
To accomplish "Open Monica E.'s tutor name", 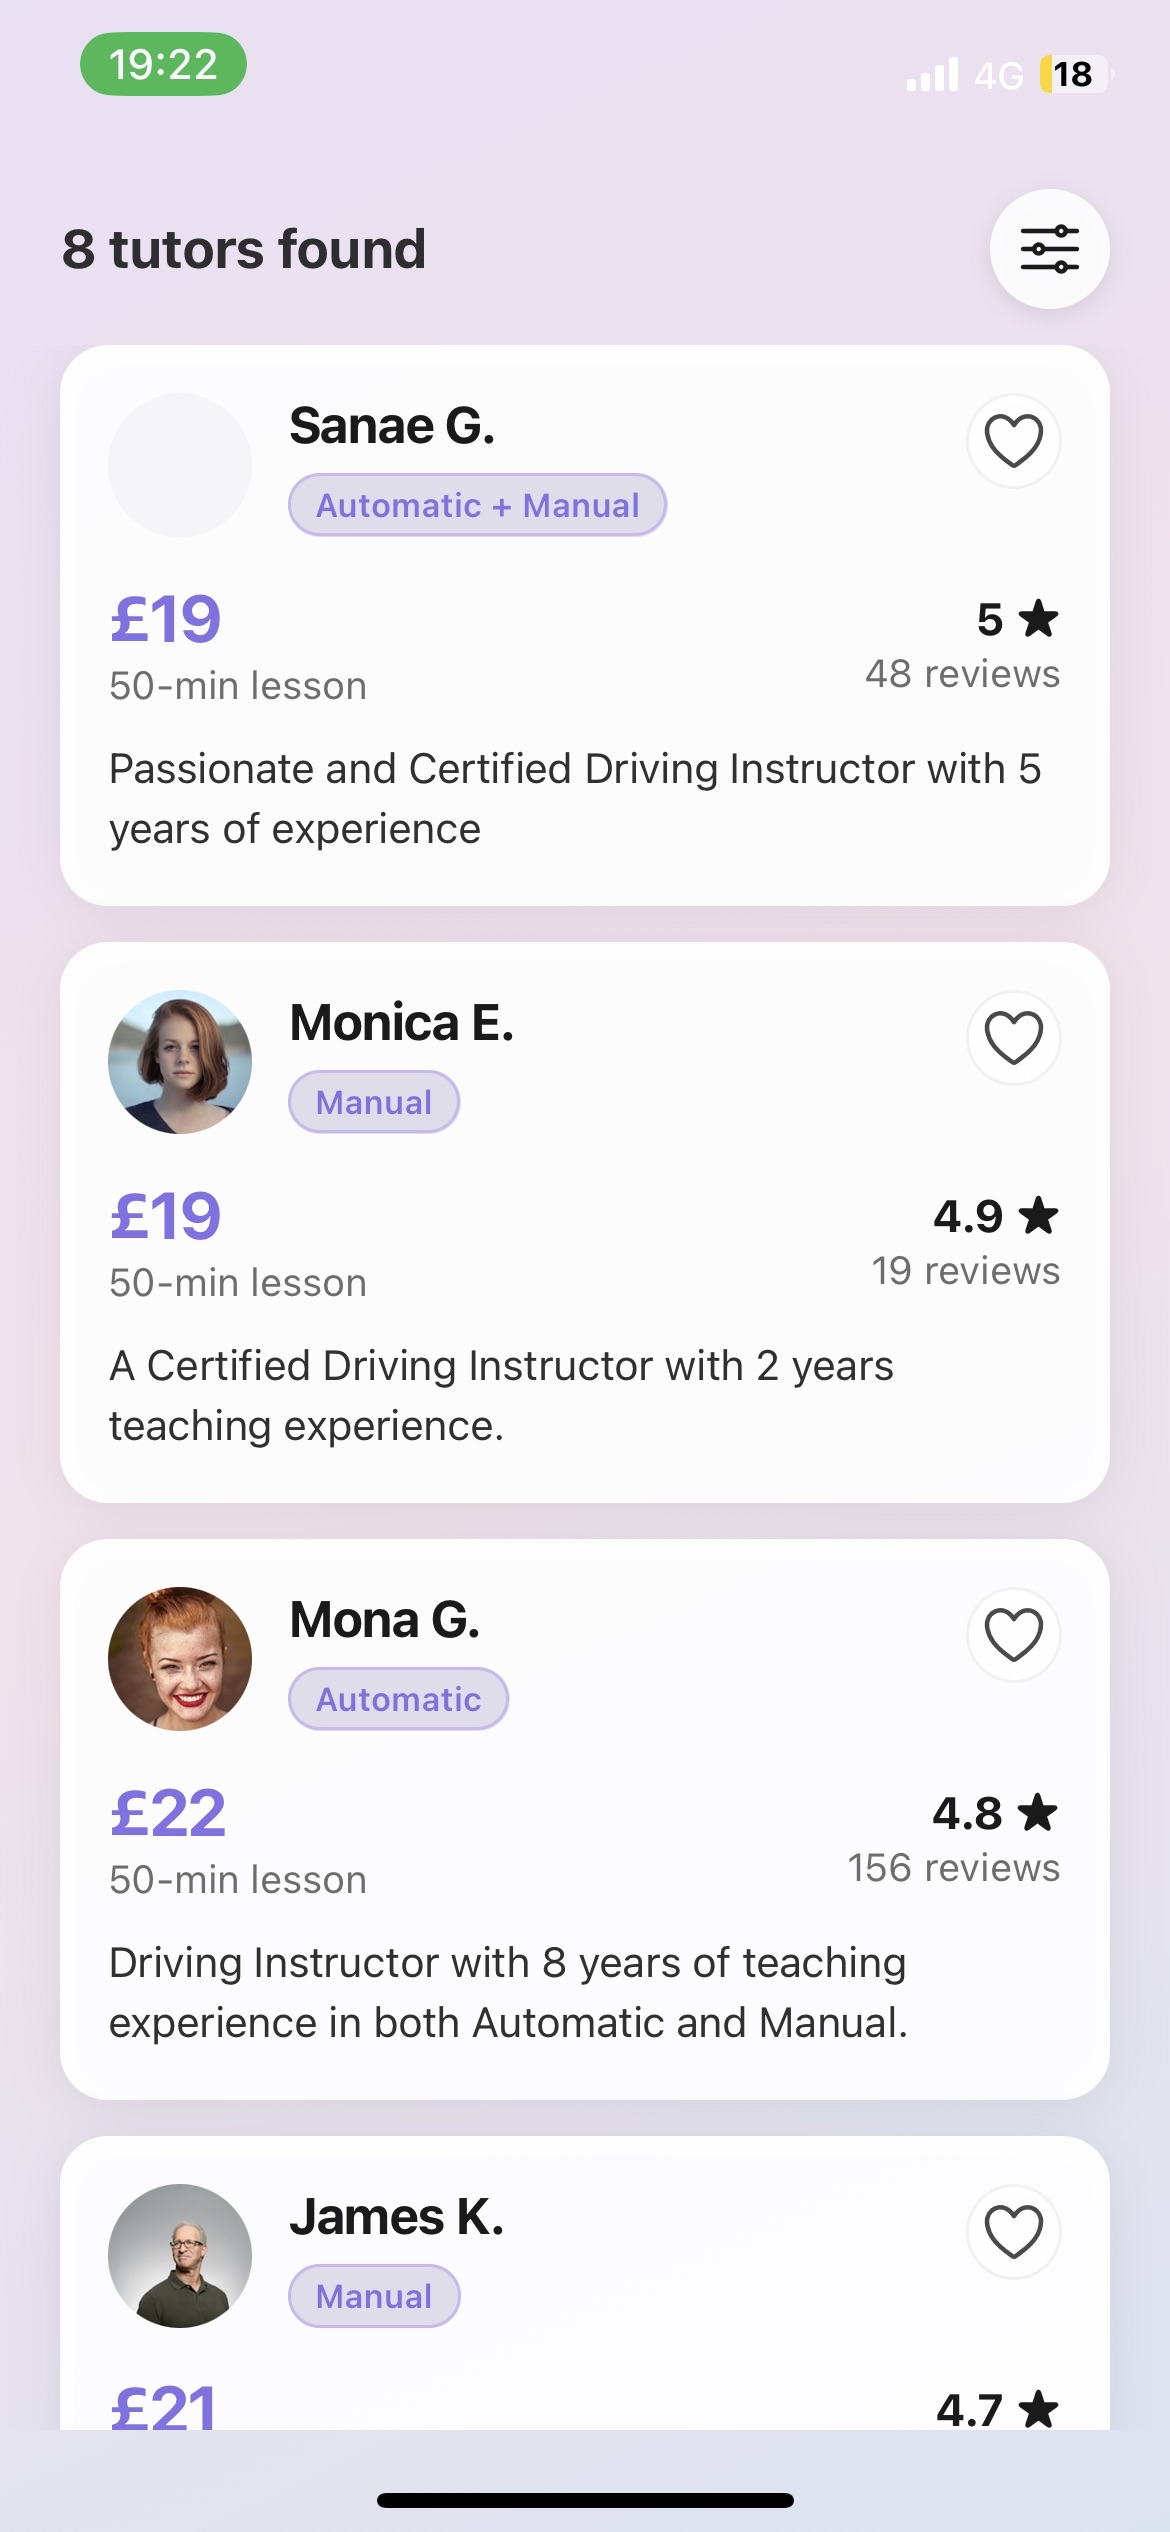I will (402, 1023).
